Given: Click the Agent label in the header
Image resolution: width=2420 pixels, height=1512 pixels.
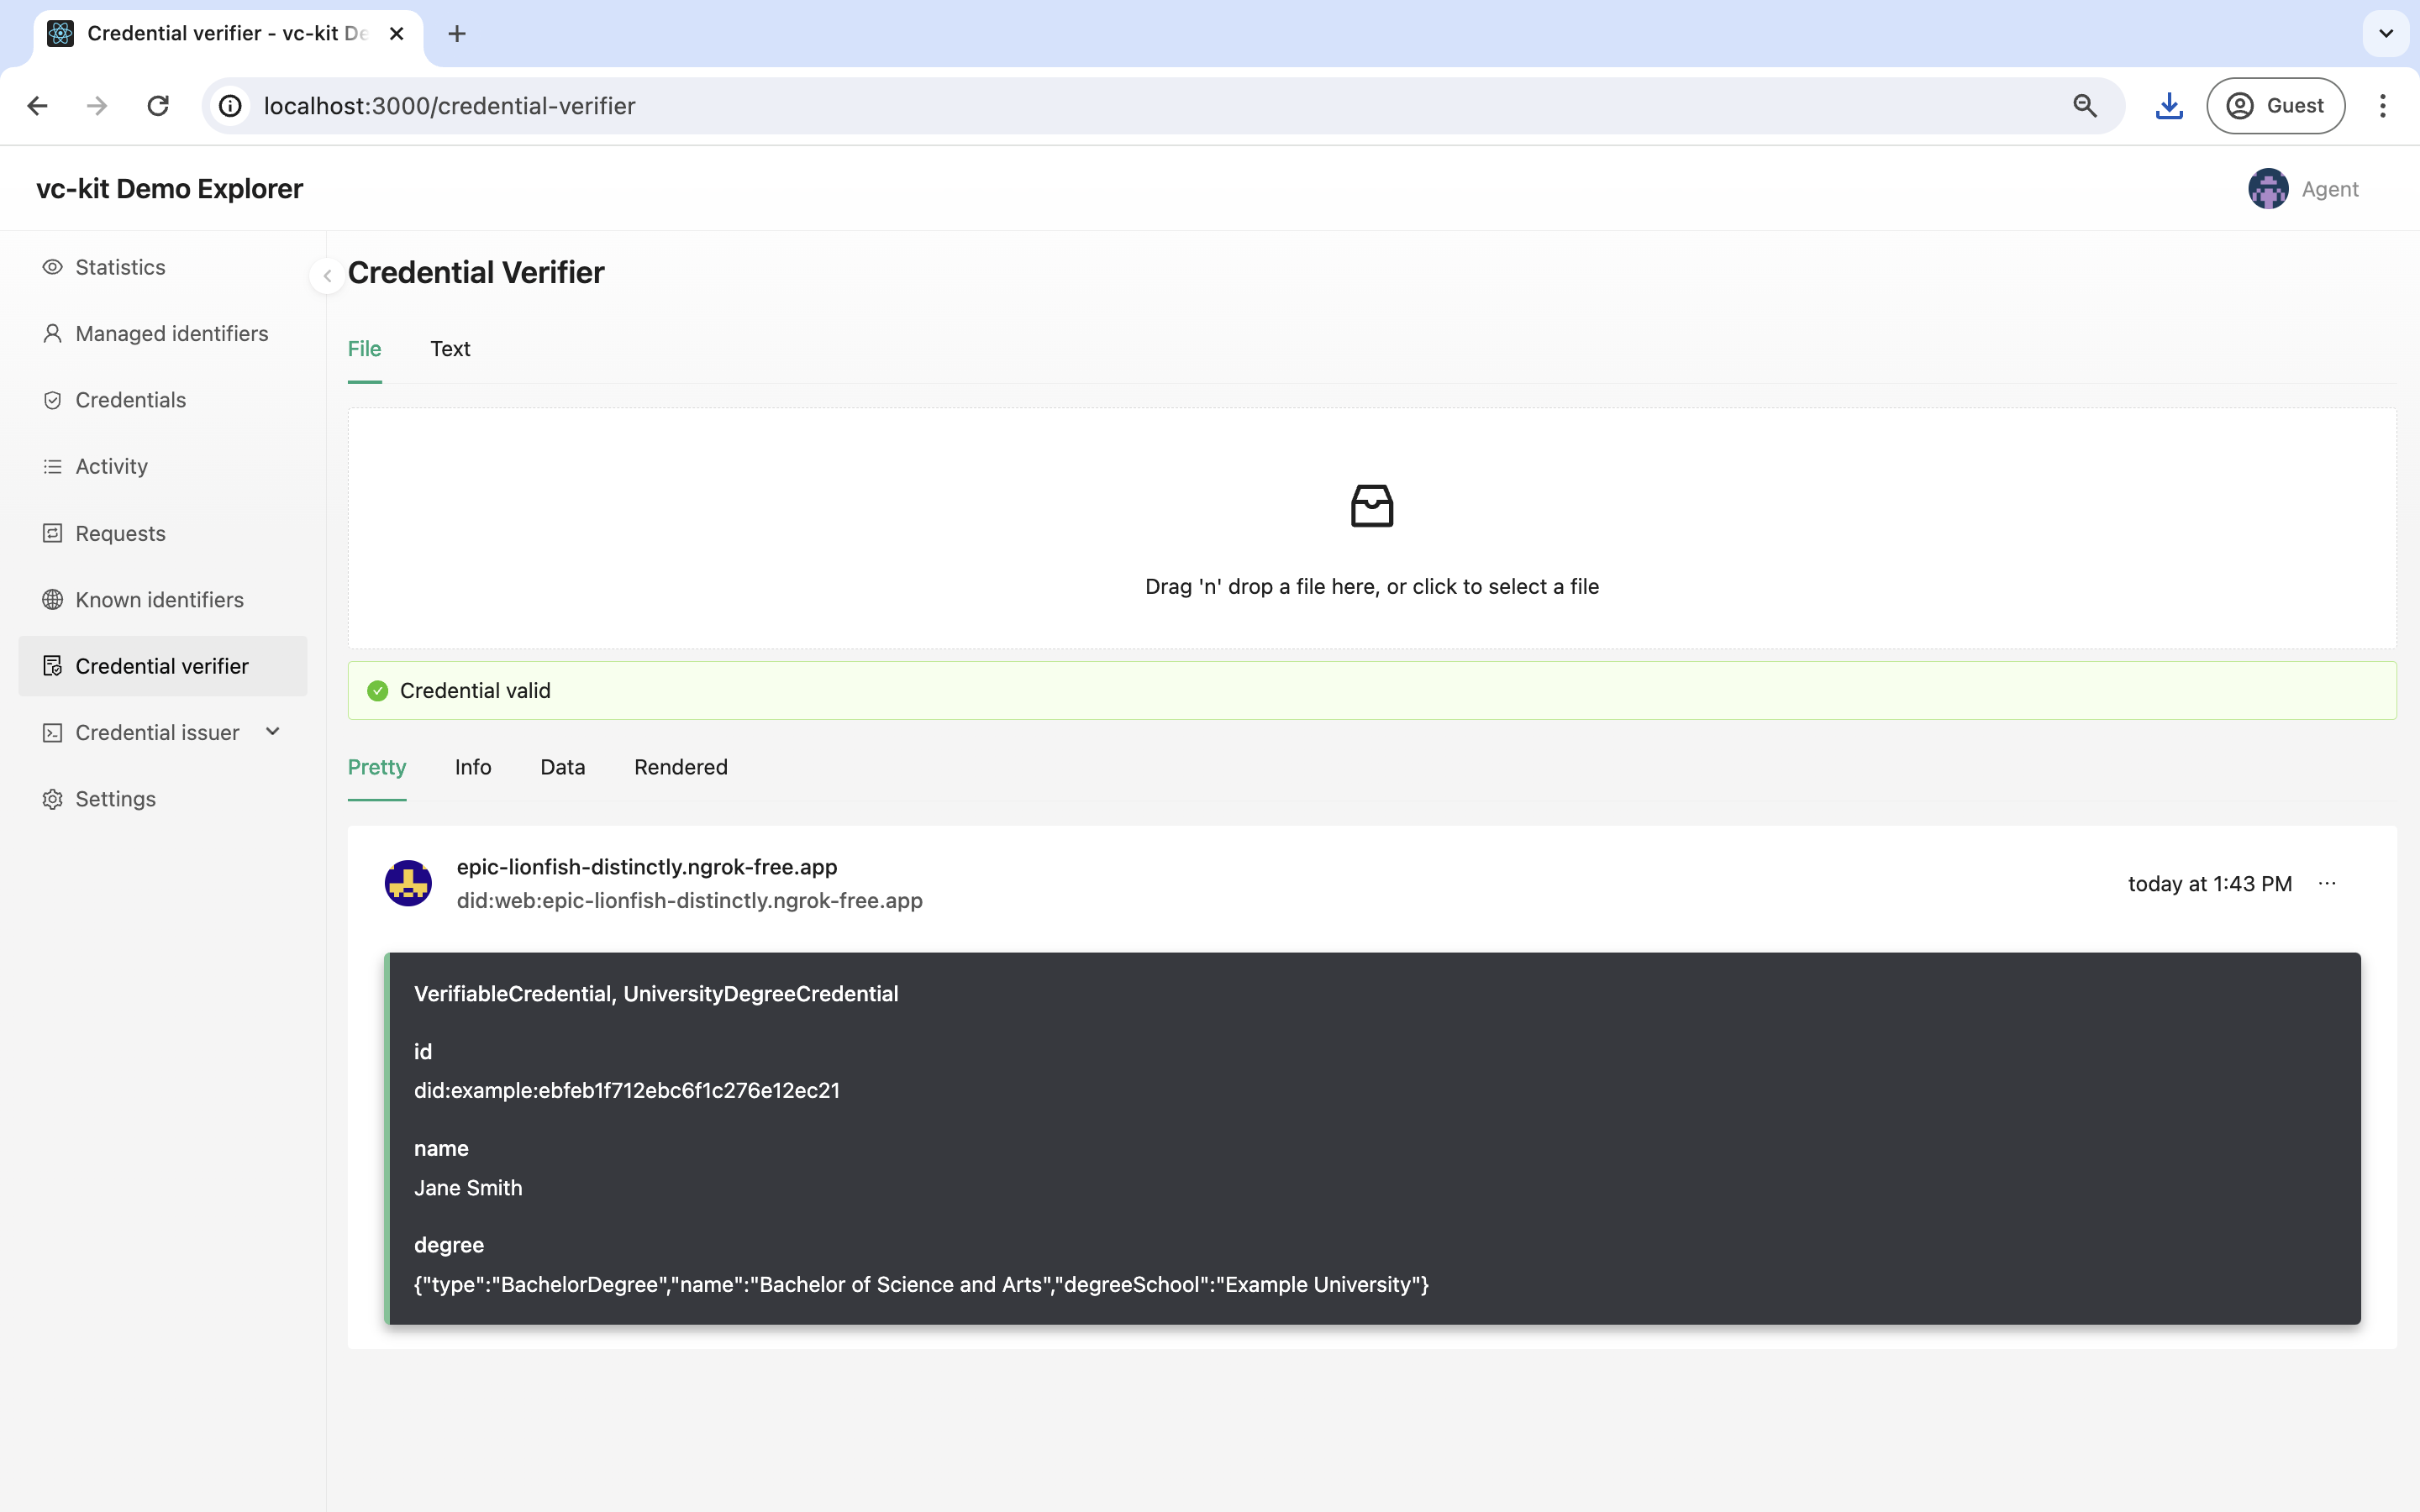Looking at the screenshot, I should pos(2330,189).
